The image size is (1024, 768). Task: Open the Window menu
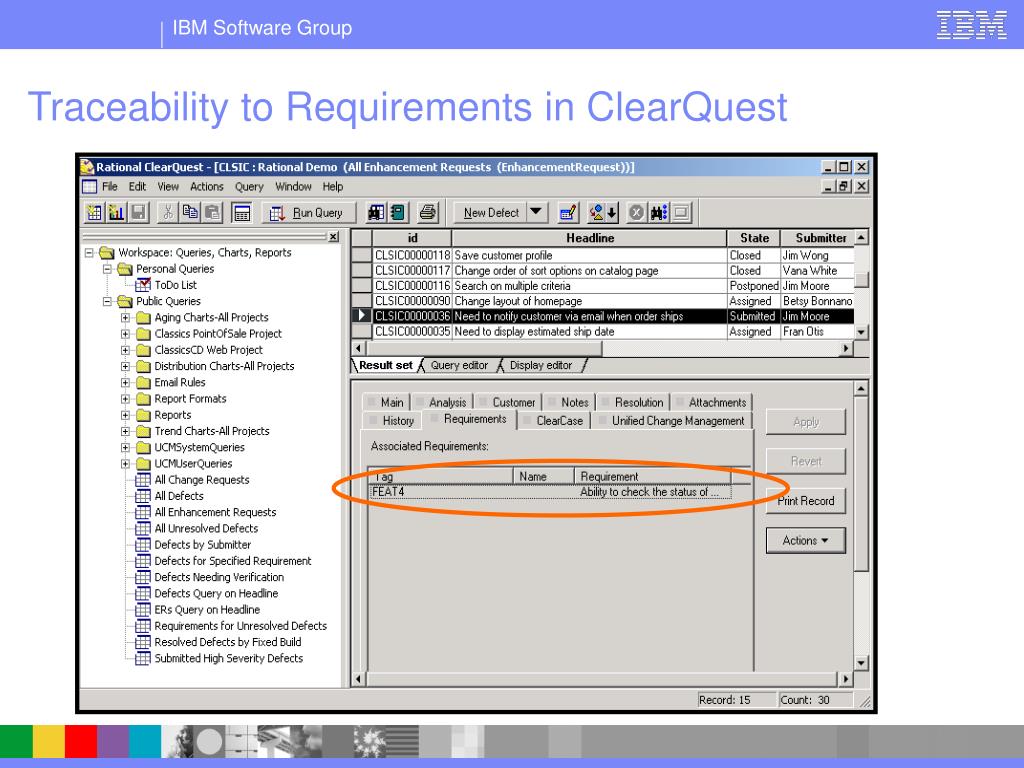293,187
